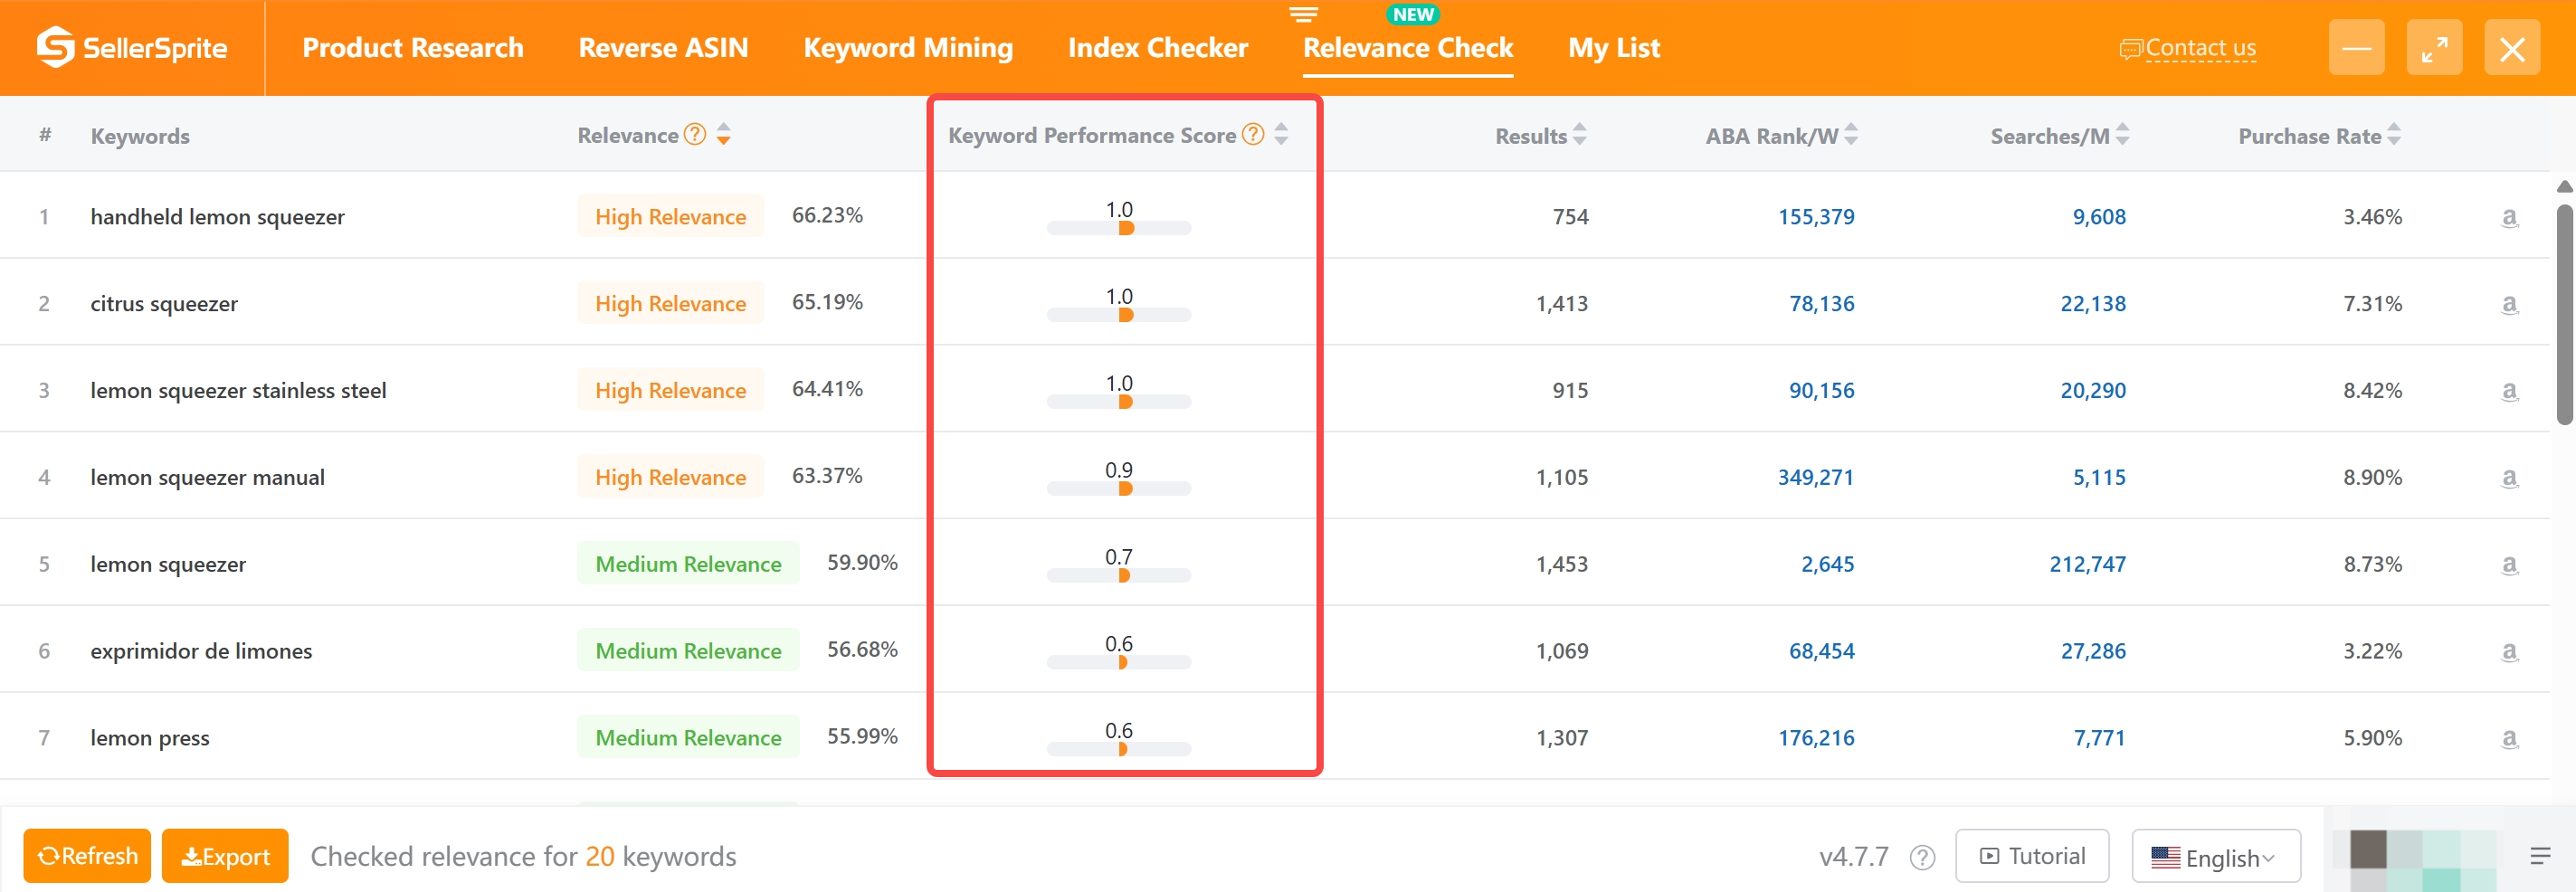Click Keyword Performance Score help icon

pos(1253,134)
